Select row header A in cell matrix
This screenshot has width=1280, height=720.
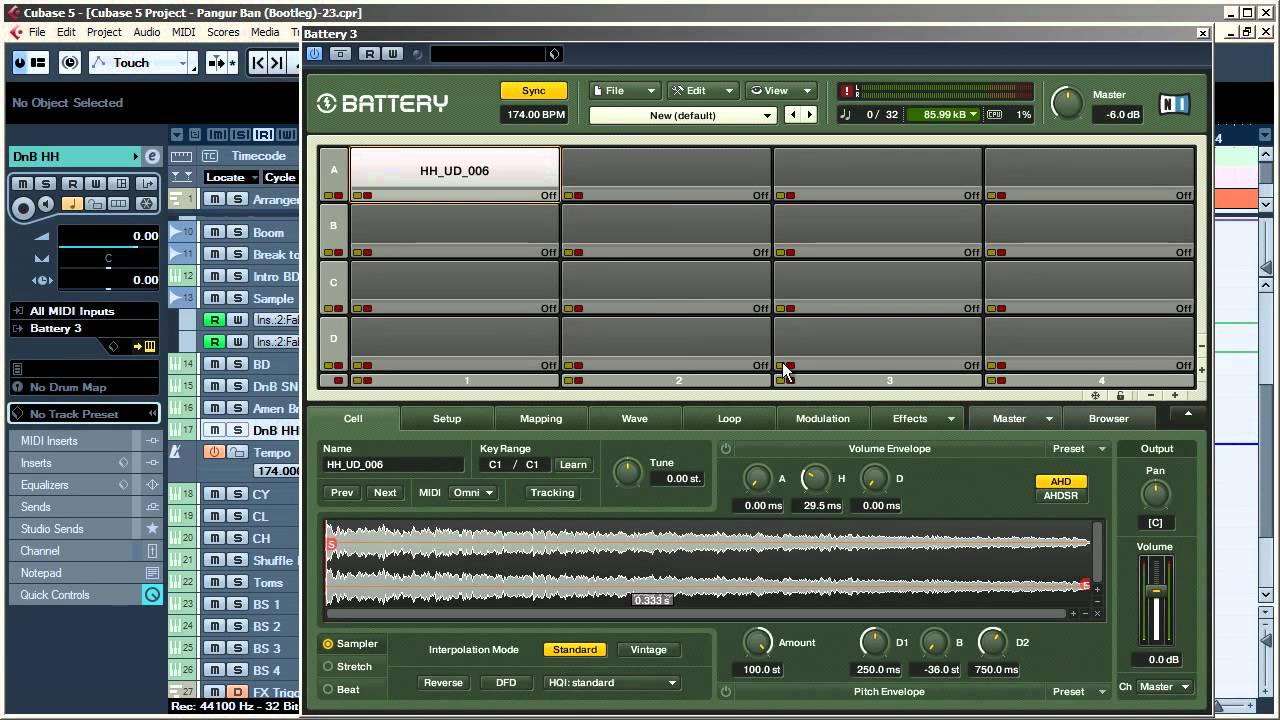tap(333, 170)
